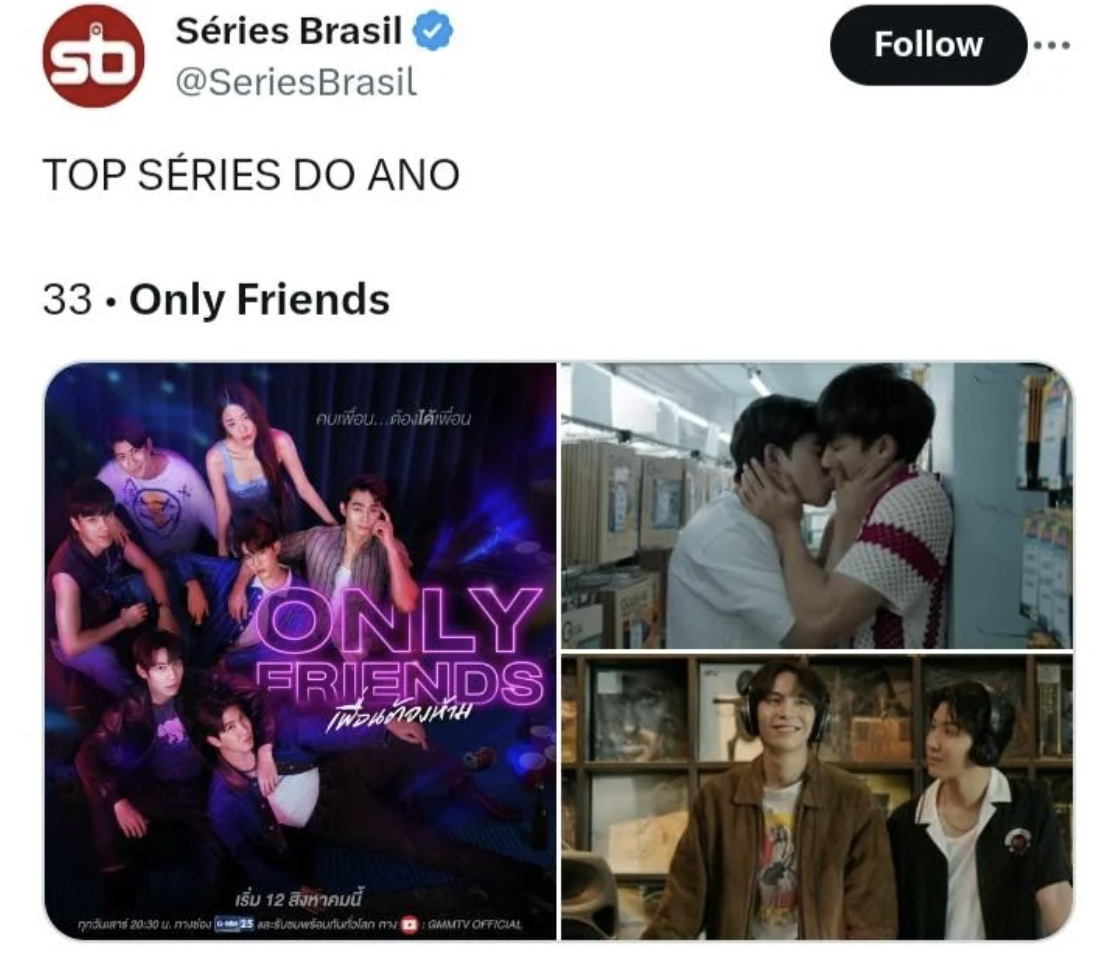Click the blue verified badge
This screenshot has height=976, width=1116.
pyautogui.click(x=433, y=31)
